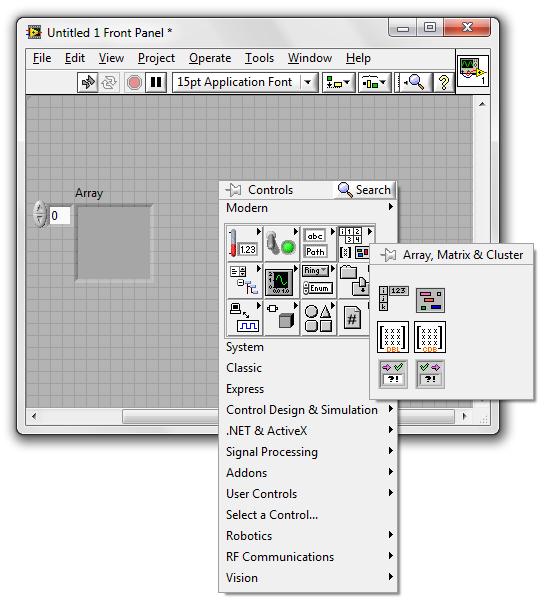Open List, Table & Tree palette
This screenshot has height=601, width=544.
[244, 281]
